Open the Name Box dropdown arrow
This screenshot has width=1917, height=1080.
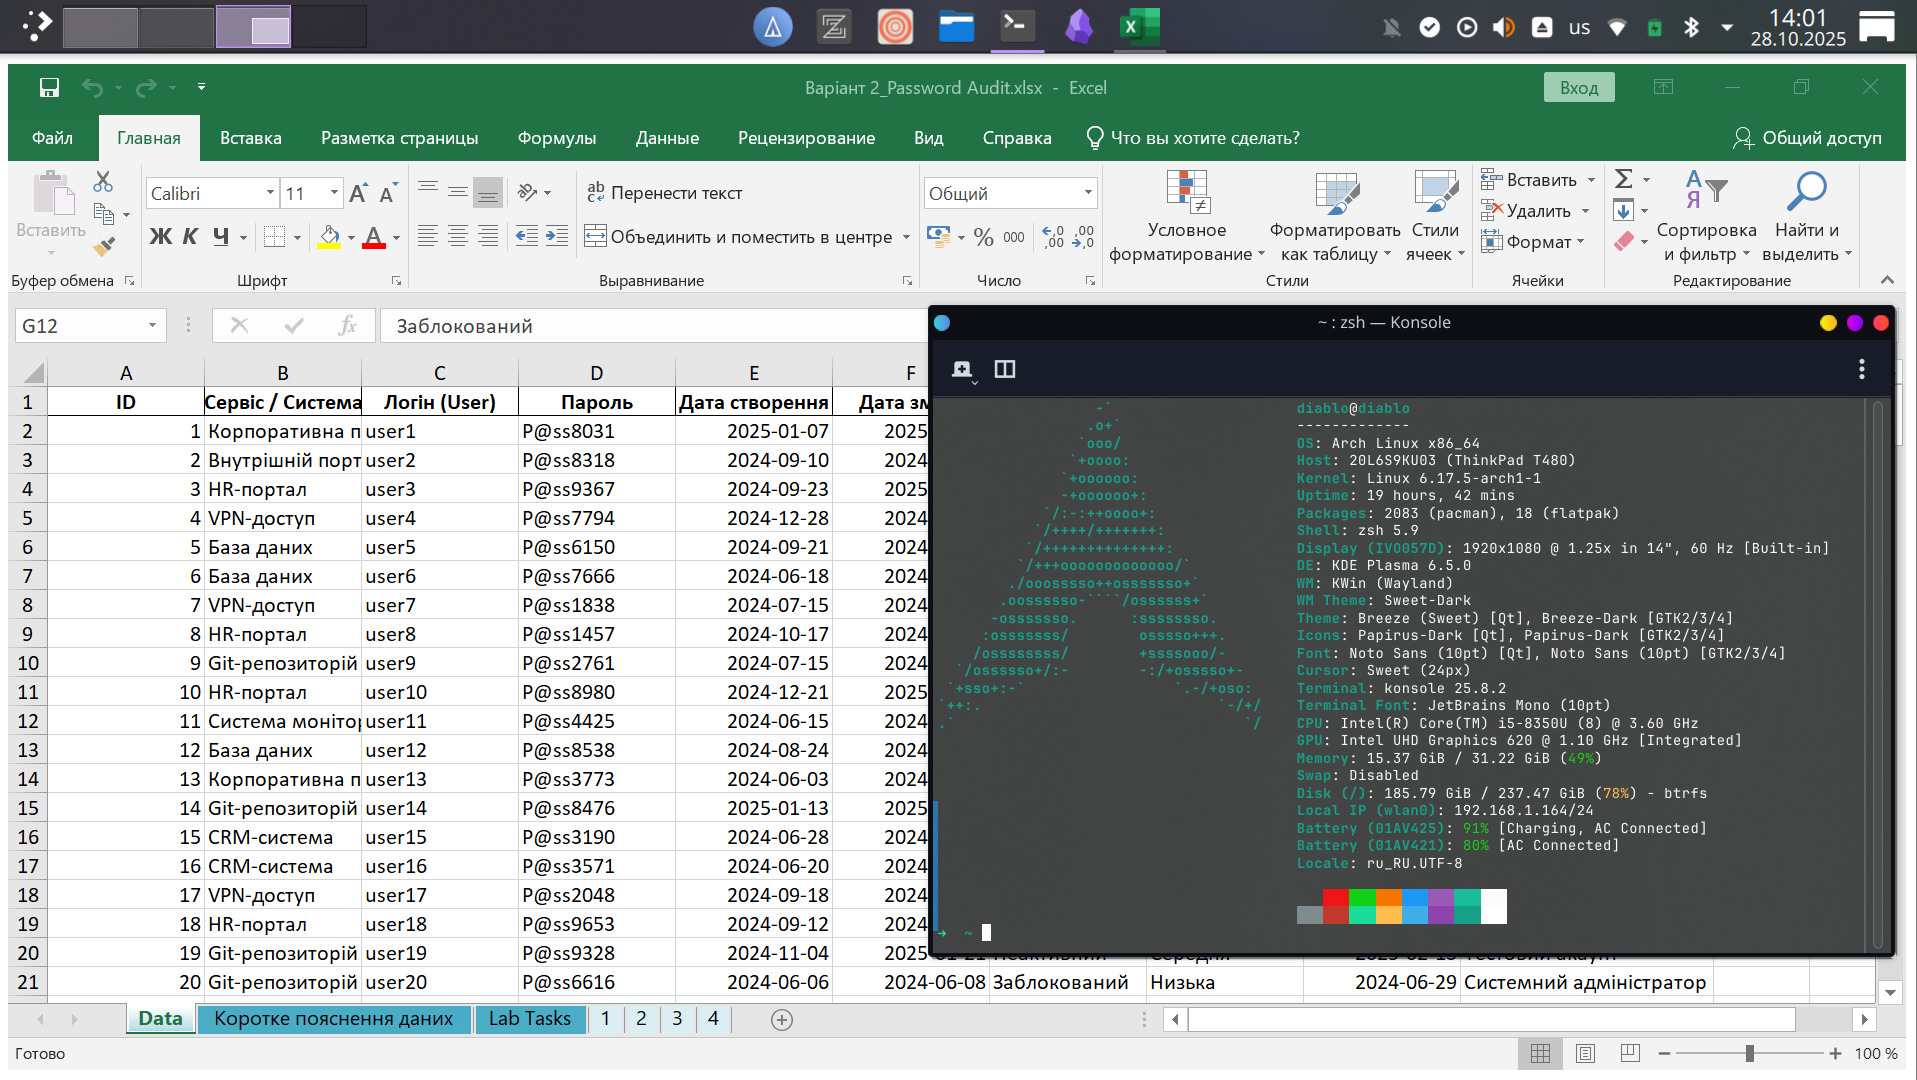tap(152, 326)
